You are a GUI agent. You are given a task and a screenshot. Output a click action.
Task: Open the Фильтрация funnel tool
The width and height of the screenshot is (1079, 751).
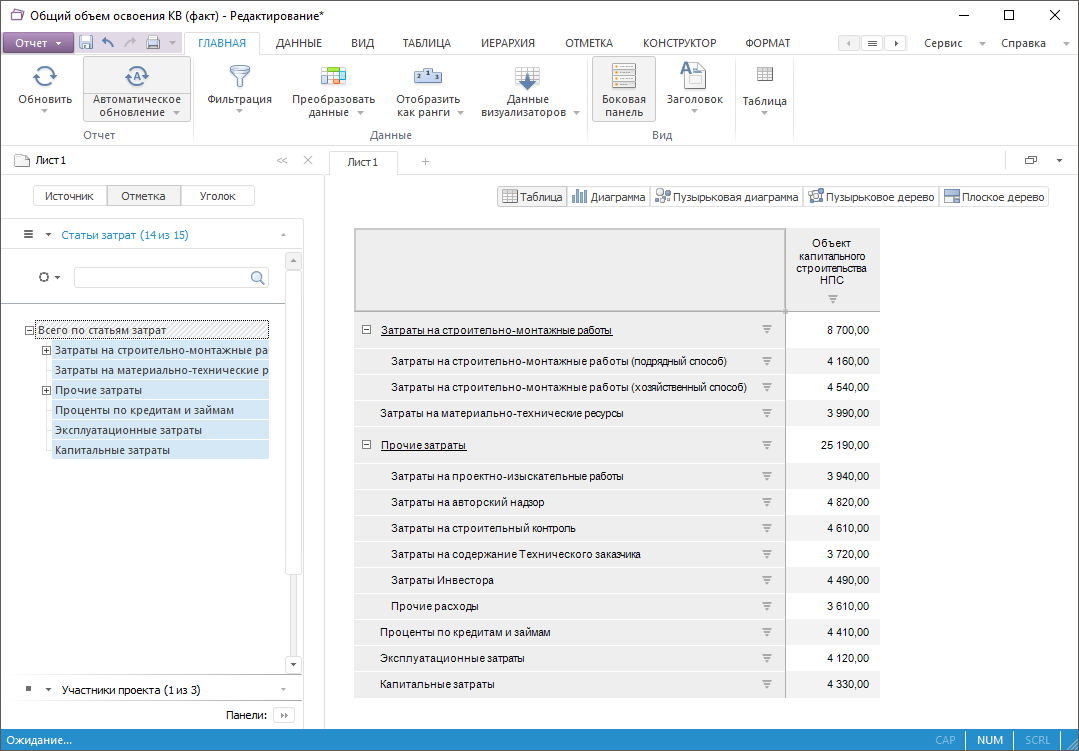pos(239,77)
